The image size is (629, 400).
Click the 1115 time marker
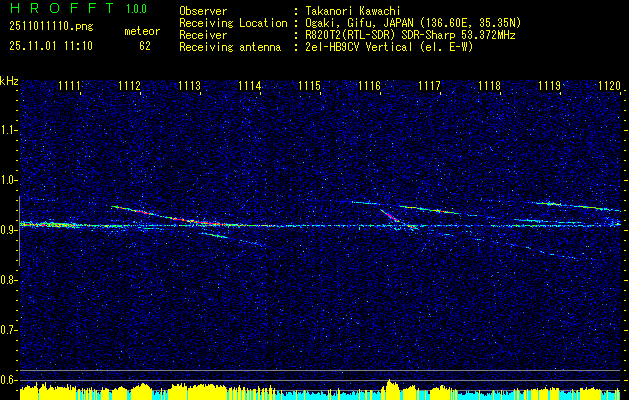(310, 86)
